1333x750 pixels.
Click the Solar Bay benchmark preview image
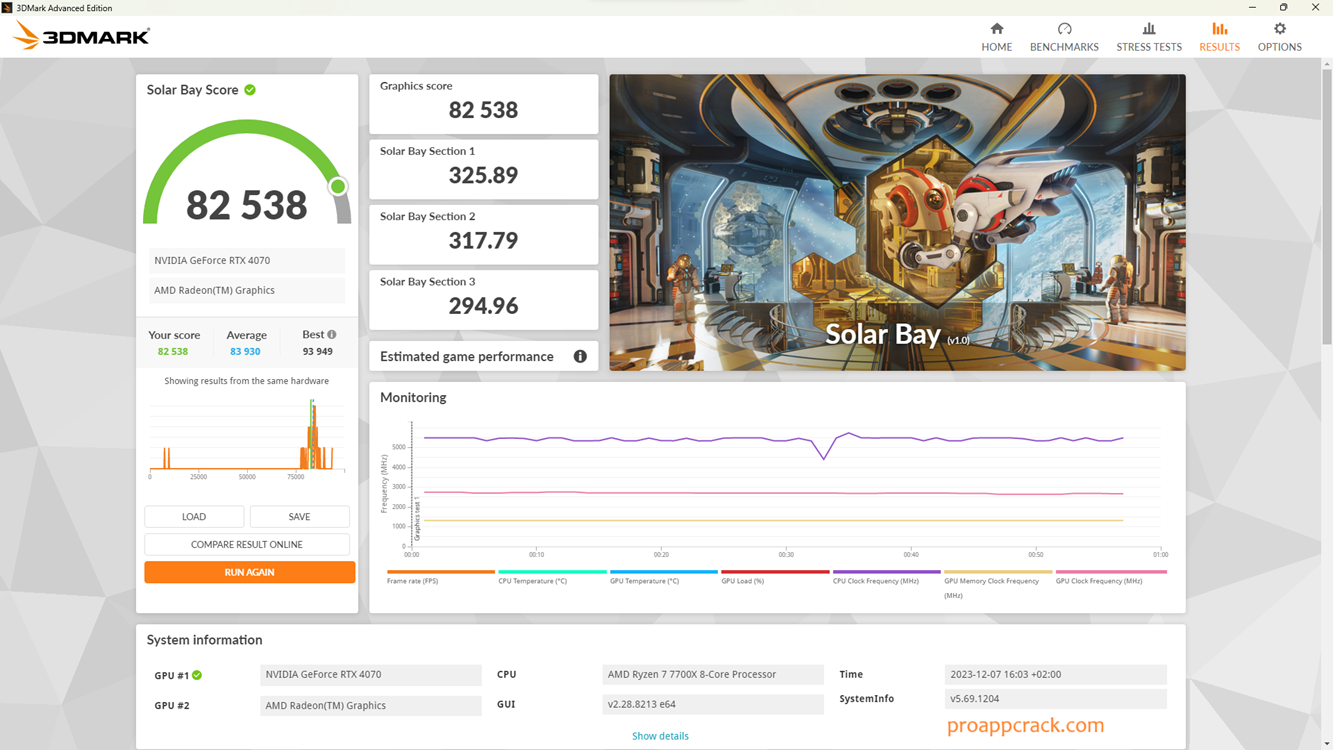pyautogui.click(x=897, y=221)
